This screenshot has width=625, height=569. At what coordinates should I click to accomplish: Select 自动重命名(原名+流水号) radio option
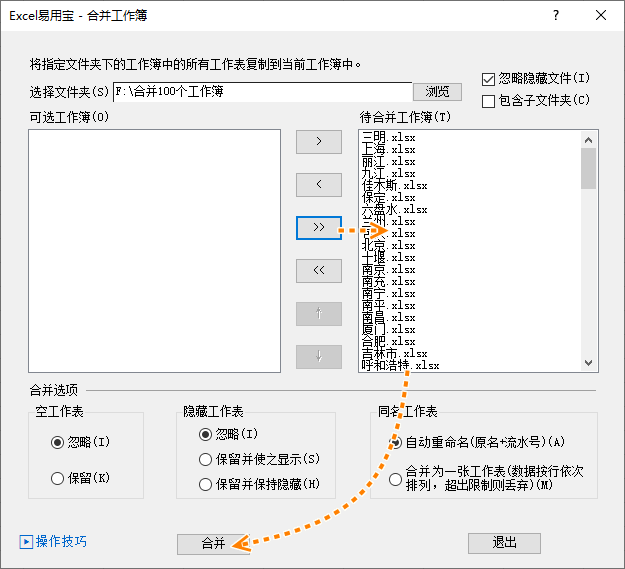(395, 442)
